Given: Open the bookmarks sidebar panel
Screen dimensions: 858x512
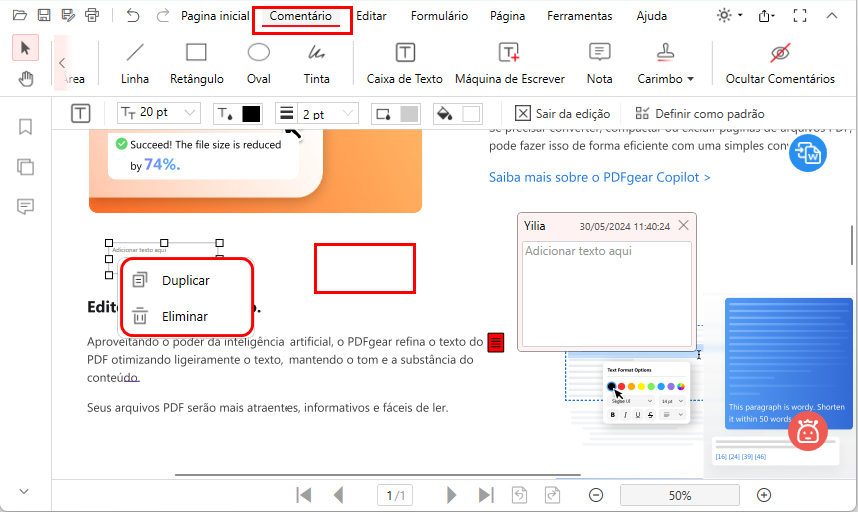Looking at the screenshot, I should coord(25,127).
